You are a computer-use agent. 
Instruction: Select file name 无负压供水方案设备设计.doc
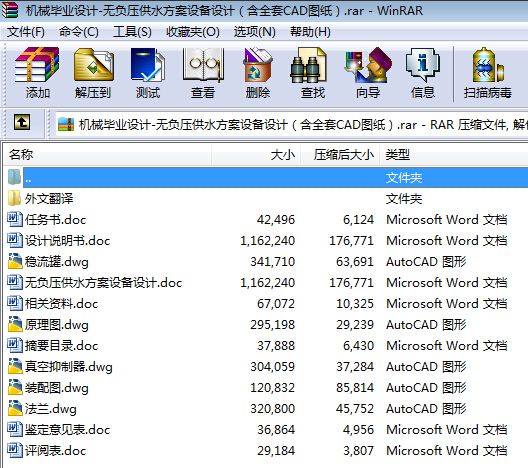click(x=103, y=282)
